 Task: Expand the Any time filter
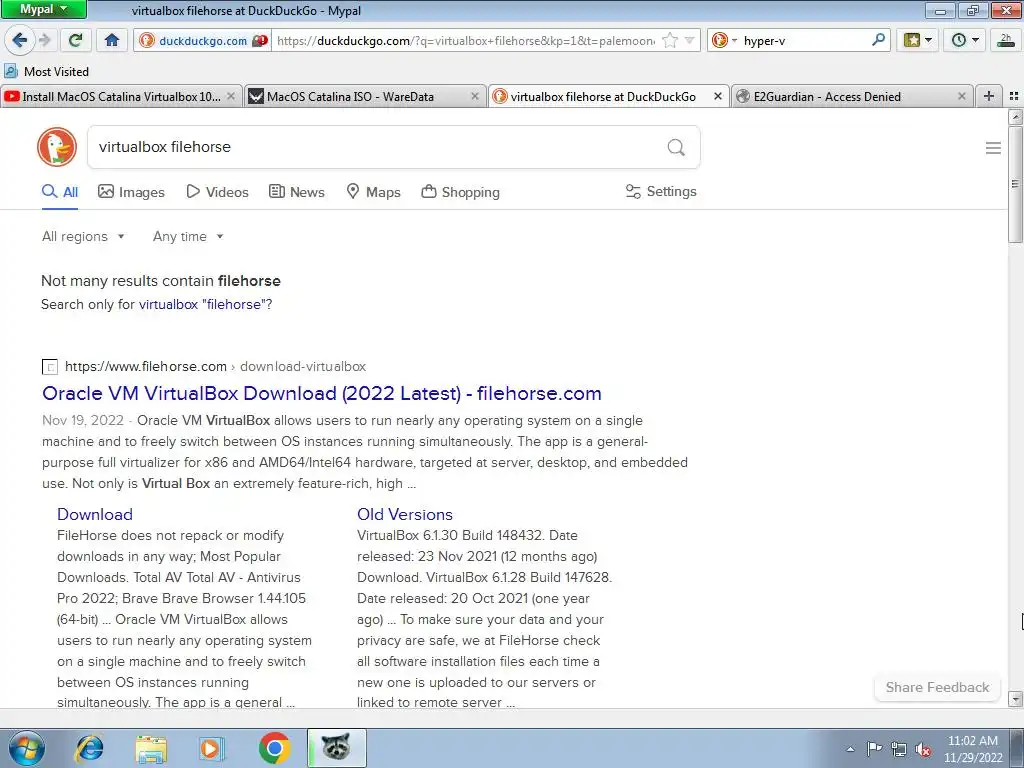tap(188, 236)
